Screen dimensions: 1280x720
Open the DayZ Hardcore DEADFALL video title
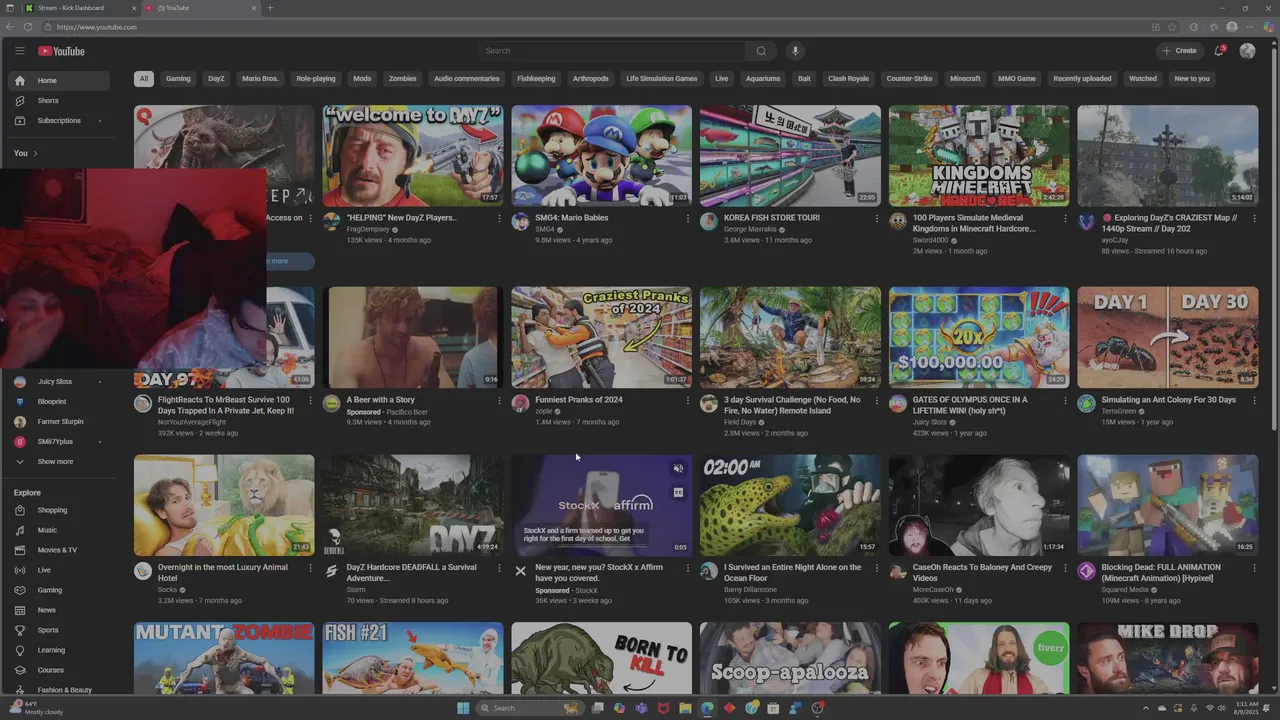tap(414, 573)
